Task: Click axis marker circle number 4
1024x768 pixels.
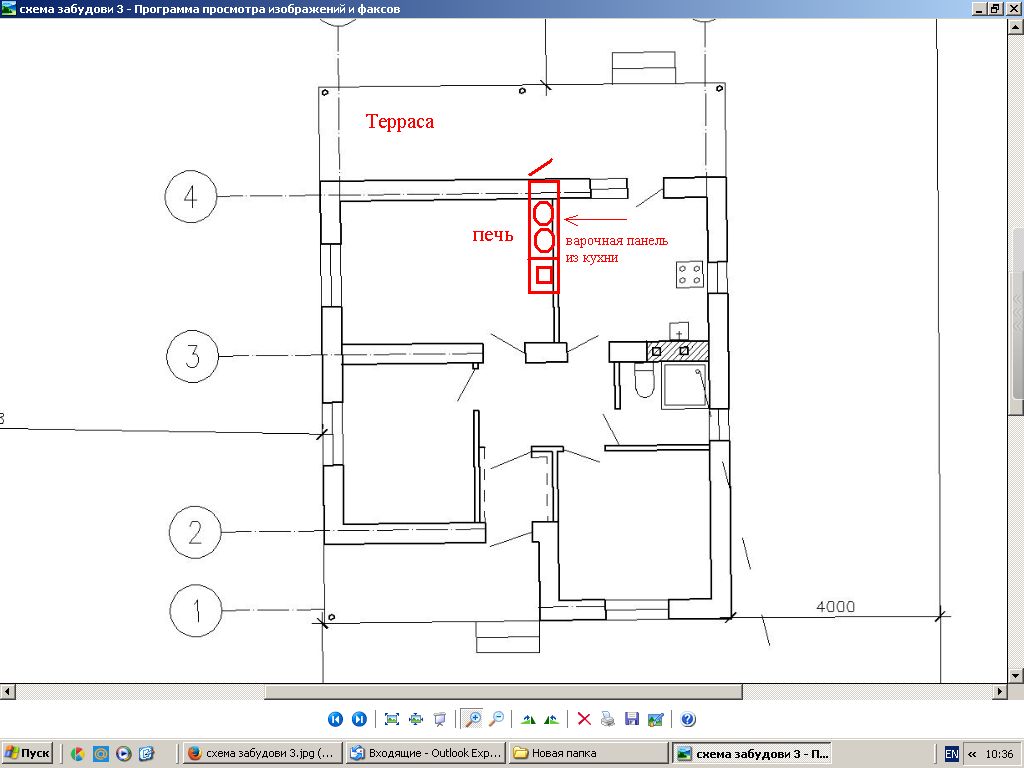Action: point(191,196)
